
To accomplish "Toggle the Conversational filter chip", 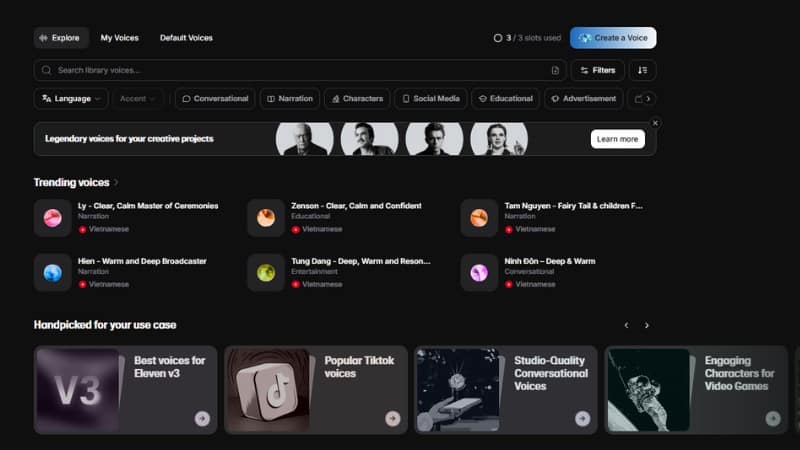I will [214, 99].
